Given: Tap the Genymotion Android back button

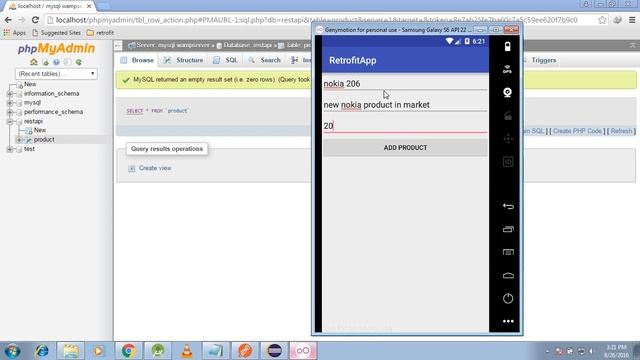Looking at the screenshot, I should (508, 207).
